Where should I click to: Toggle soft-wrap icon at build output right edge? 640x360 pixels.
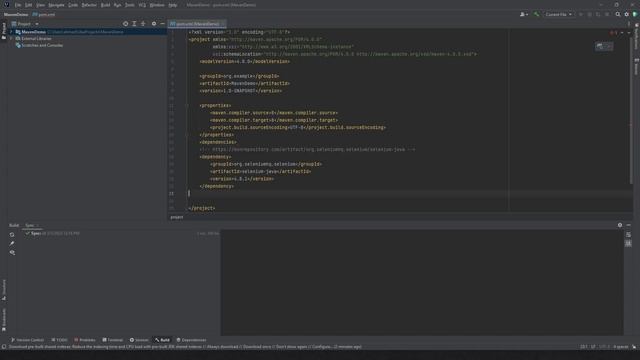click(629, 235)
